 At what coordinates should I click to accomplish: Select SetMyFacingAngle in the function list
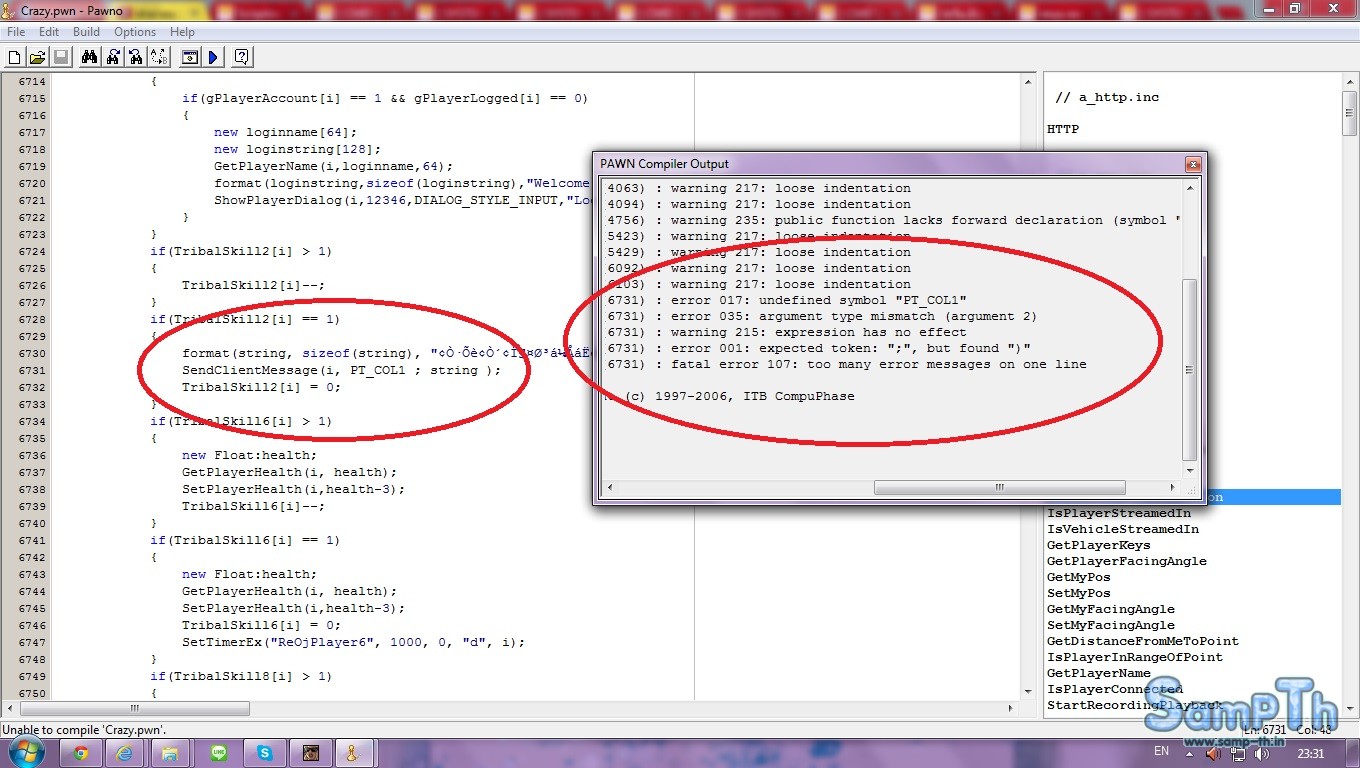click(1110, 625)
